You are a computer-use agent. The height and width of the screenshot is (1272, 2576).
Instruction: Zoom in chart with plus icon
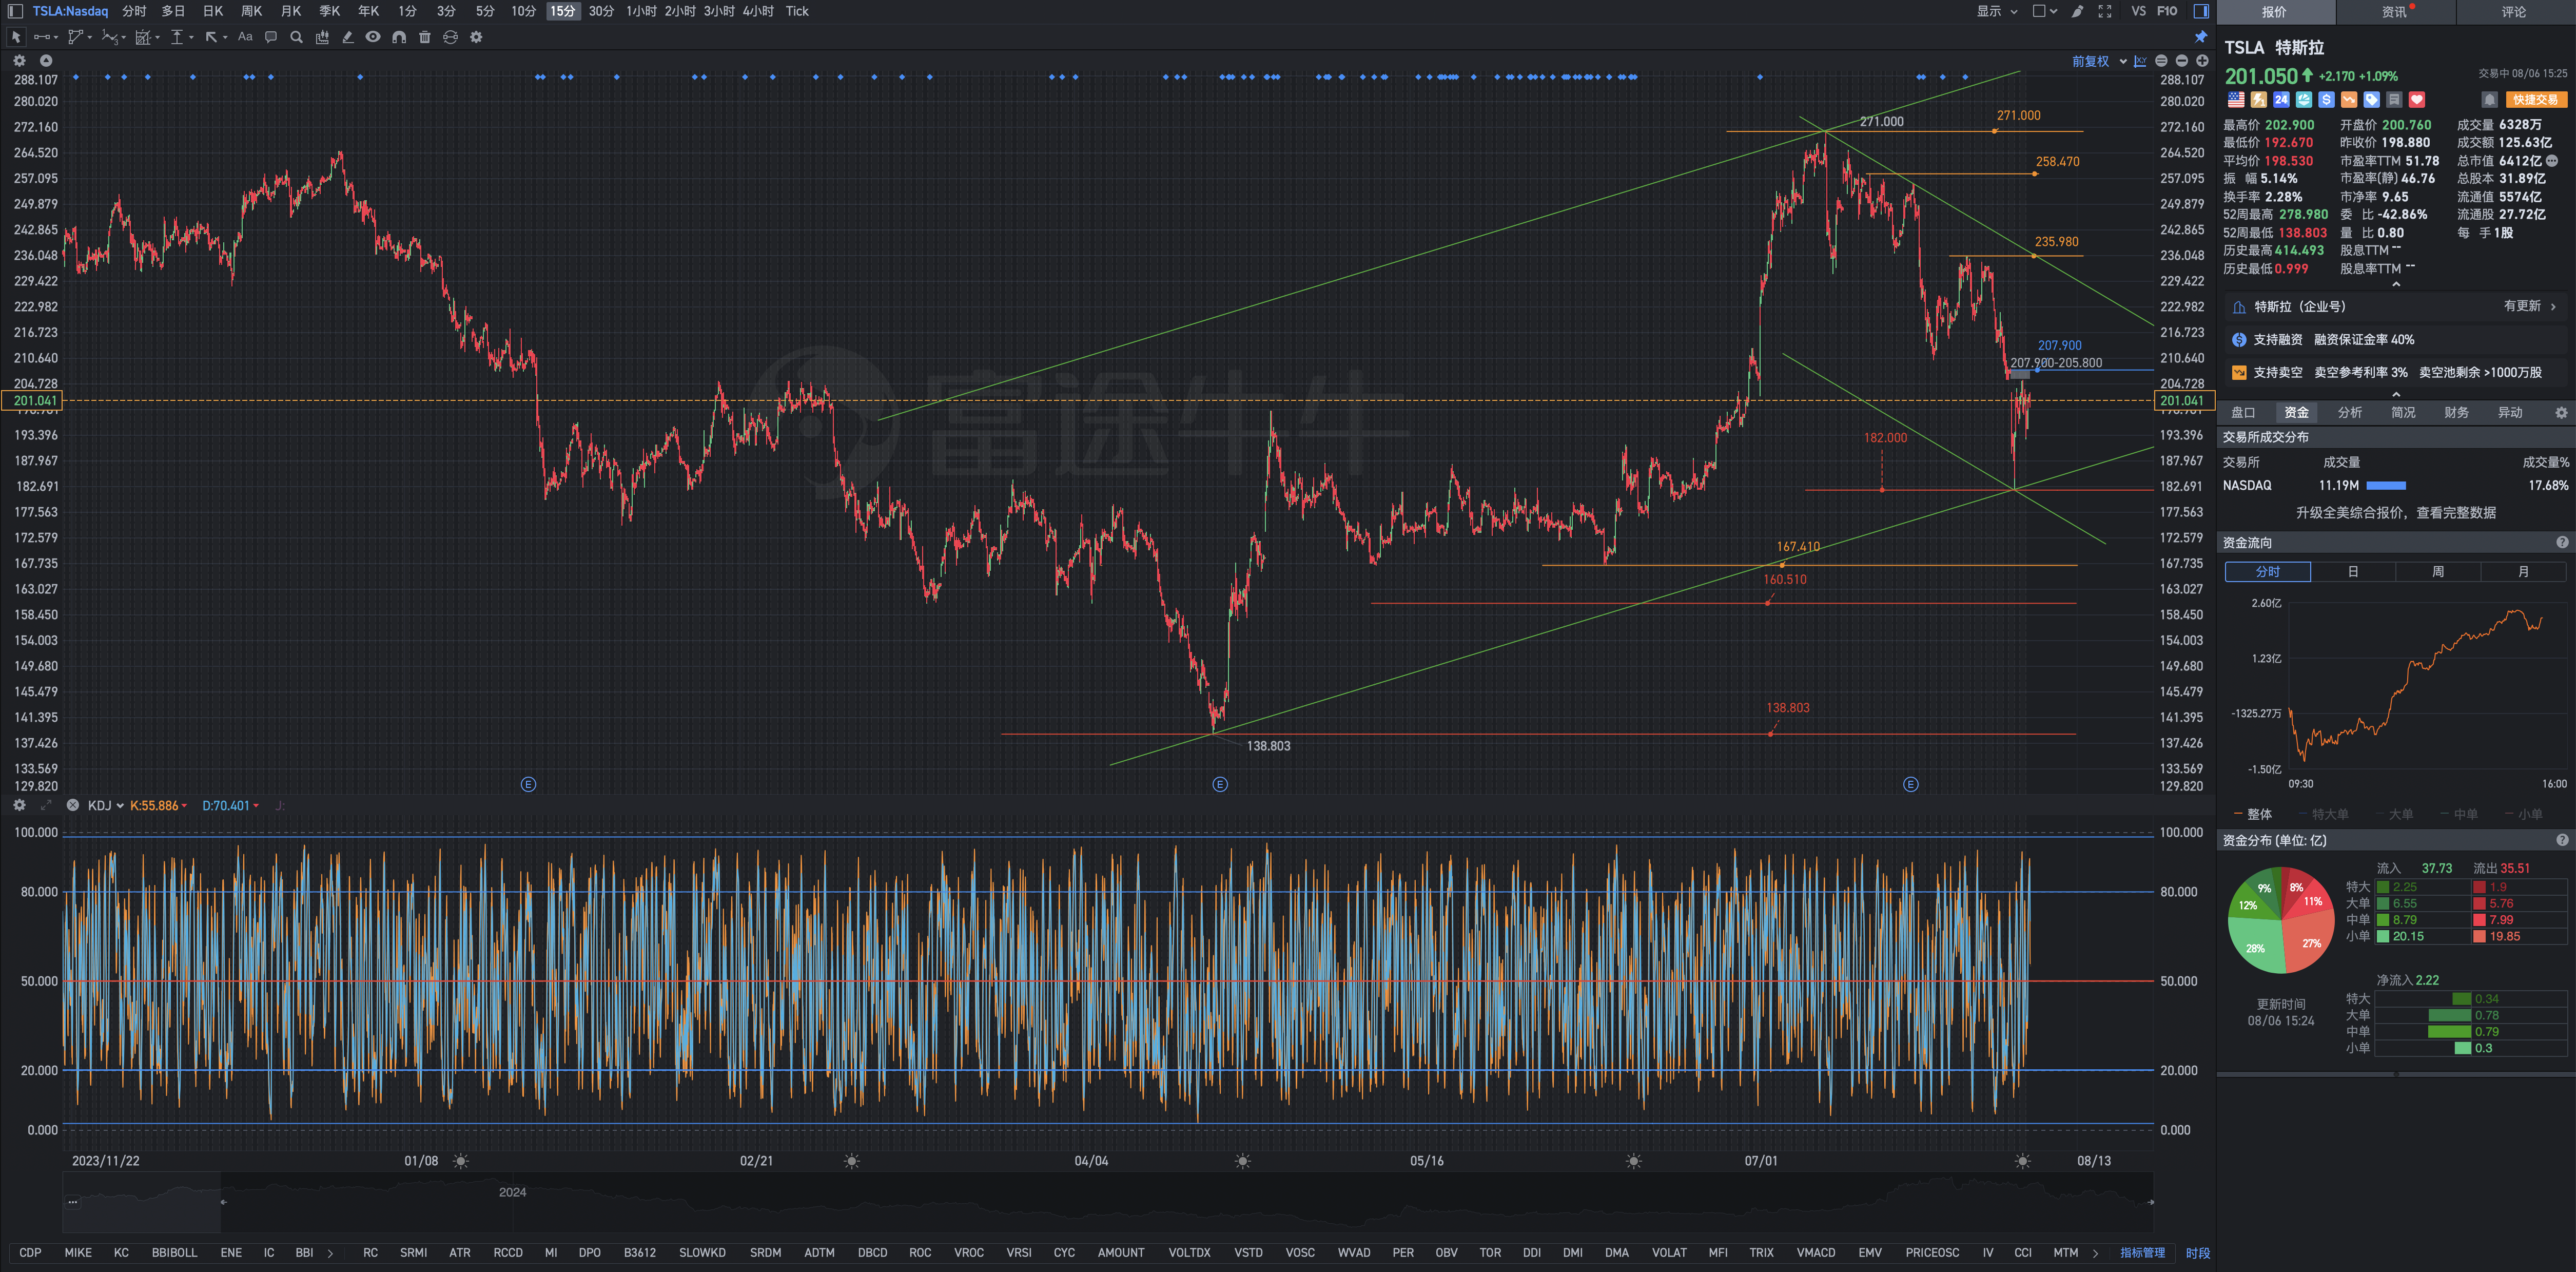(x=2202, y=61)
